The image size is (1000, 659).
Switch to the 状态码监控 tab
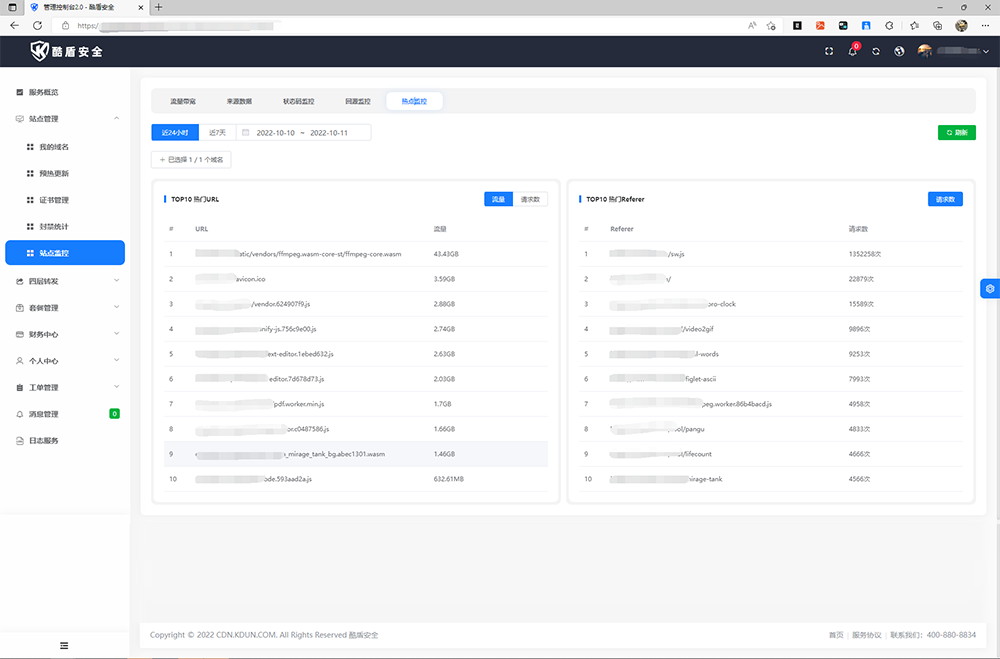[298, 101]
